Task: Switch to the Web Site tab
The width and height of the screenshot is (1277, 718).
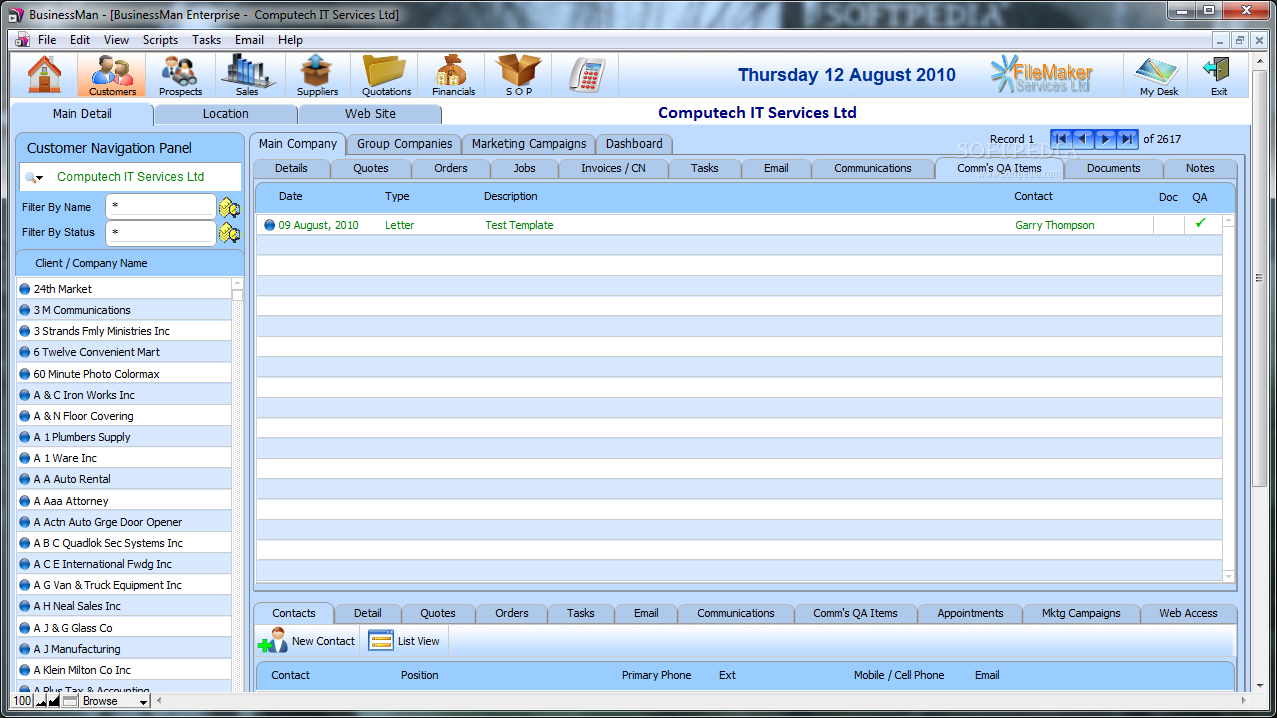Action: point(370,114)
